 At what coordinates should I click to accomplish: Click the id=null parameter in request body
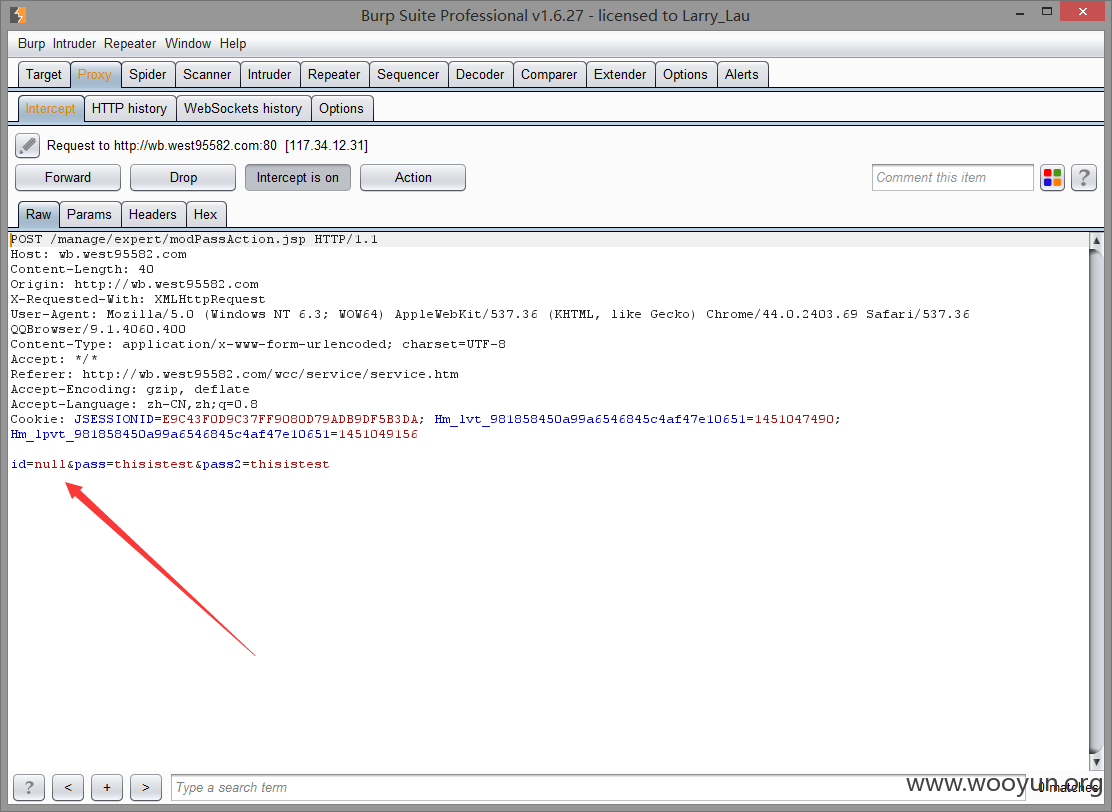(38, 464)
